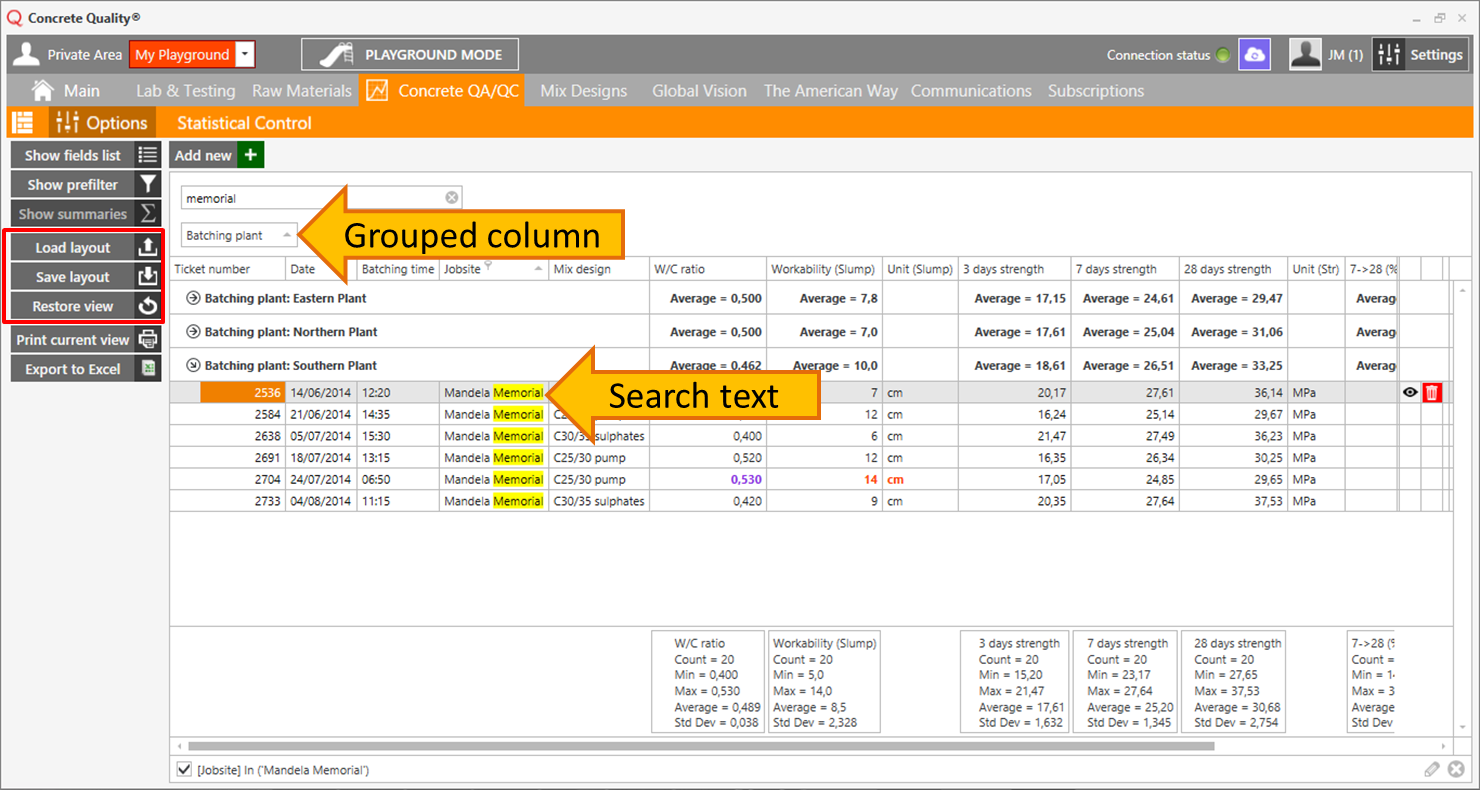Expand the Northern Plant group
The image size is (1480, 790).
pos(194,332)
